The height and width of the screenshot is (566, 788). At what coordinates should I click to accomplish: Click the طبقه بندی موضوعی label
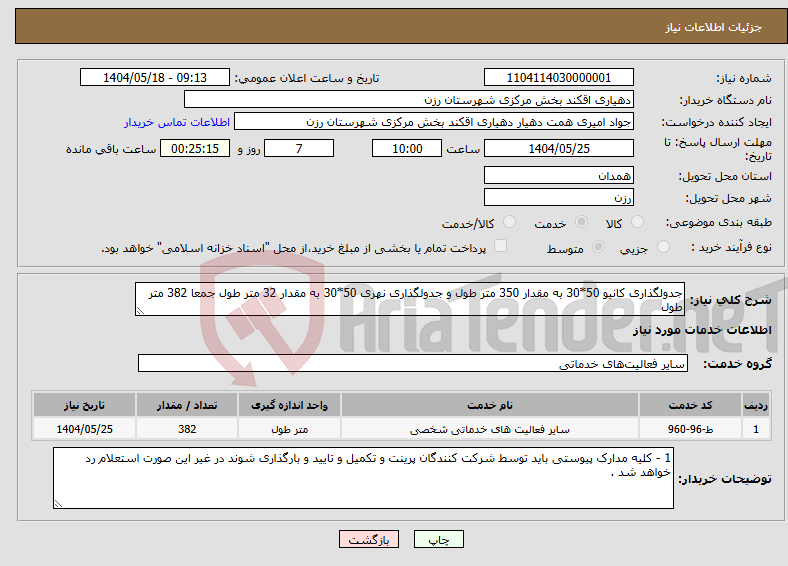tap(719, 222)
